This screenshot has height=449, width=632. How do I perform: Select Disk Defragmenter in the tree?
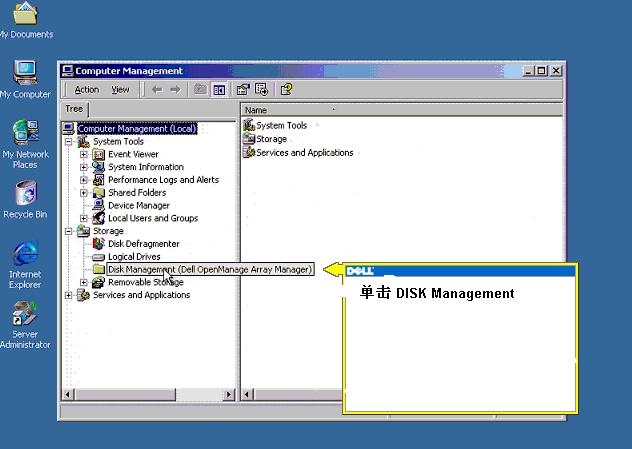point(144,244)
